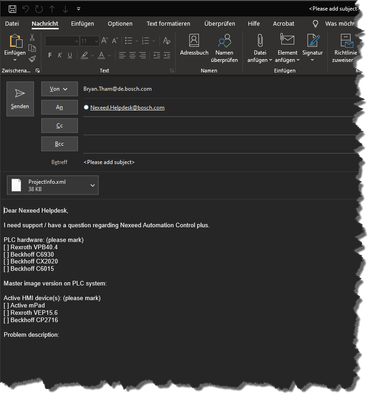The image size is (374, 400).
Task: Expand the Einfügen paste options arrow
Action: click(15, 60)
